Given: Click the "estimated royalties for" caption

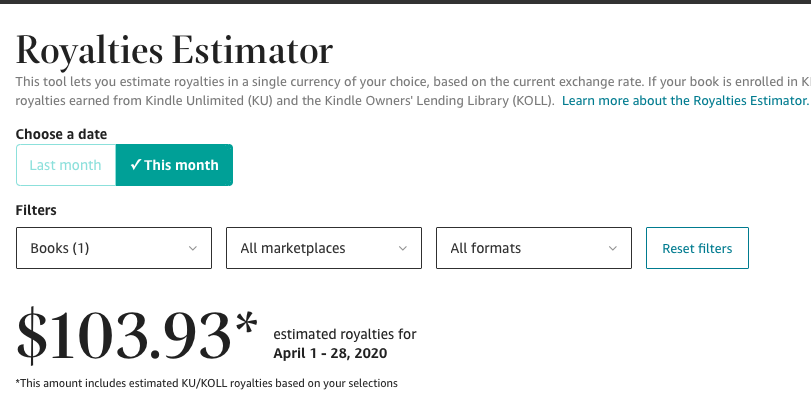Looking at the screenshot, I should (x=344, y=334).
